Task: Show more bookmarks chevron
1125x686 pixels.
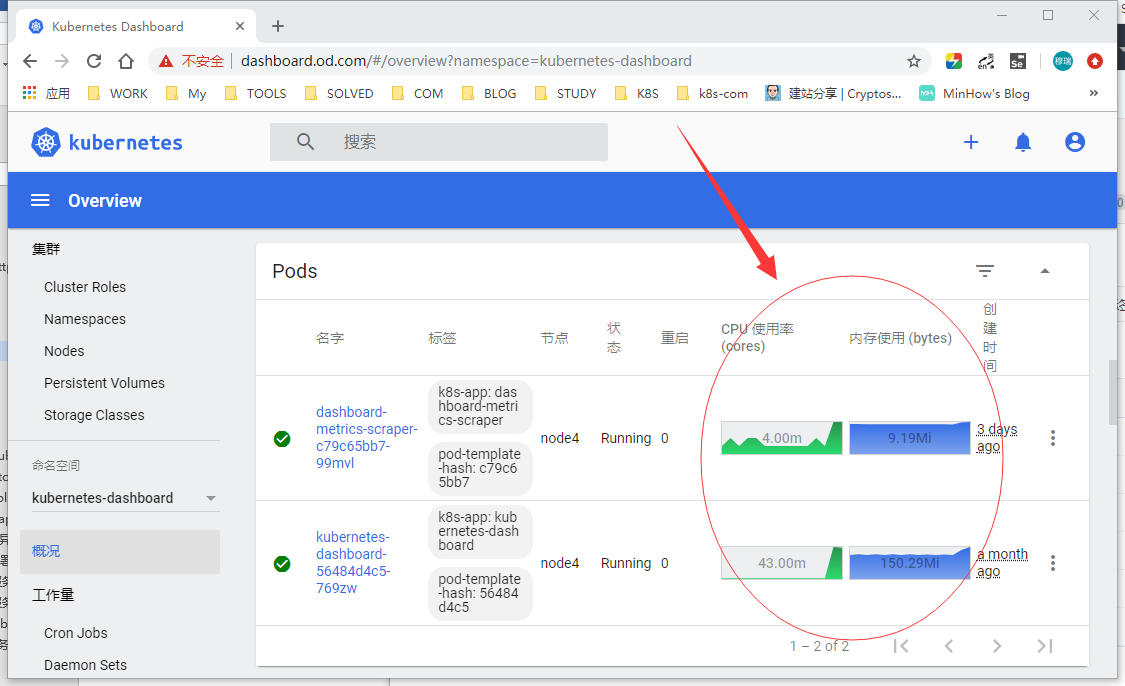Action: tap(1093, 93)
